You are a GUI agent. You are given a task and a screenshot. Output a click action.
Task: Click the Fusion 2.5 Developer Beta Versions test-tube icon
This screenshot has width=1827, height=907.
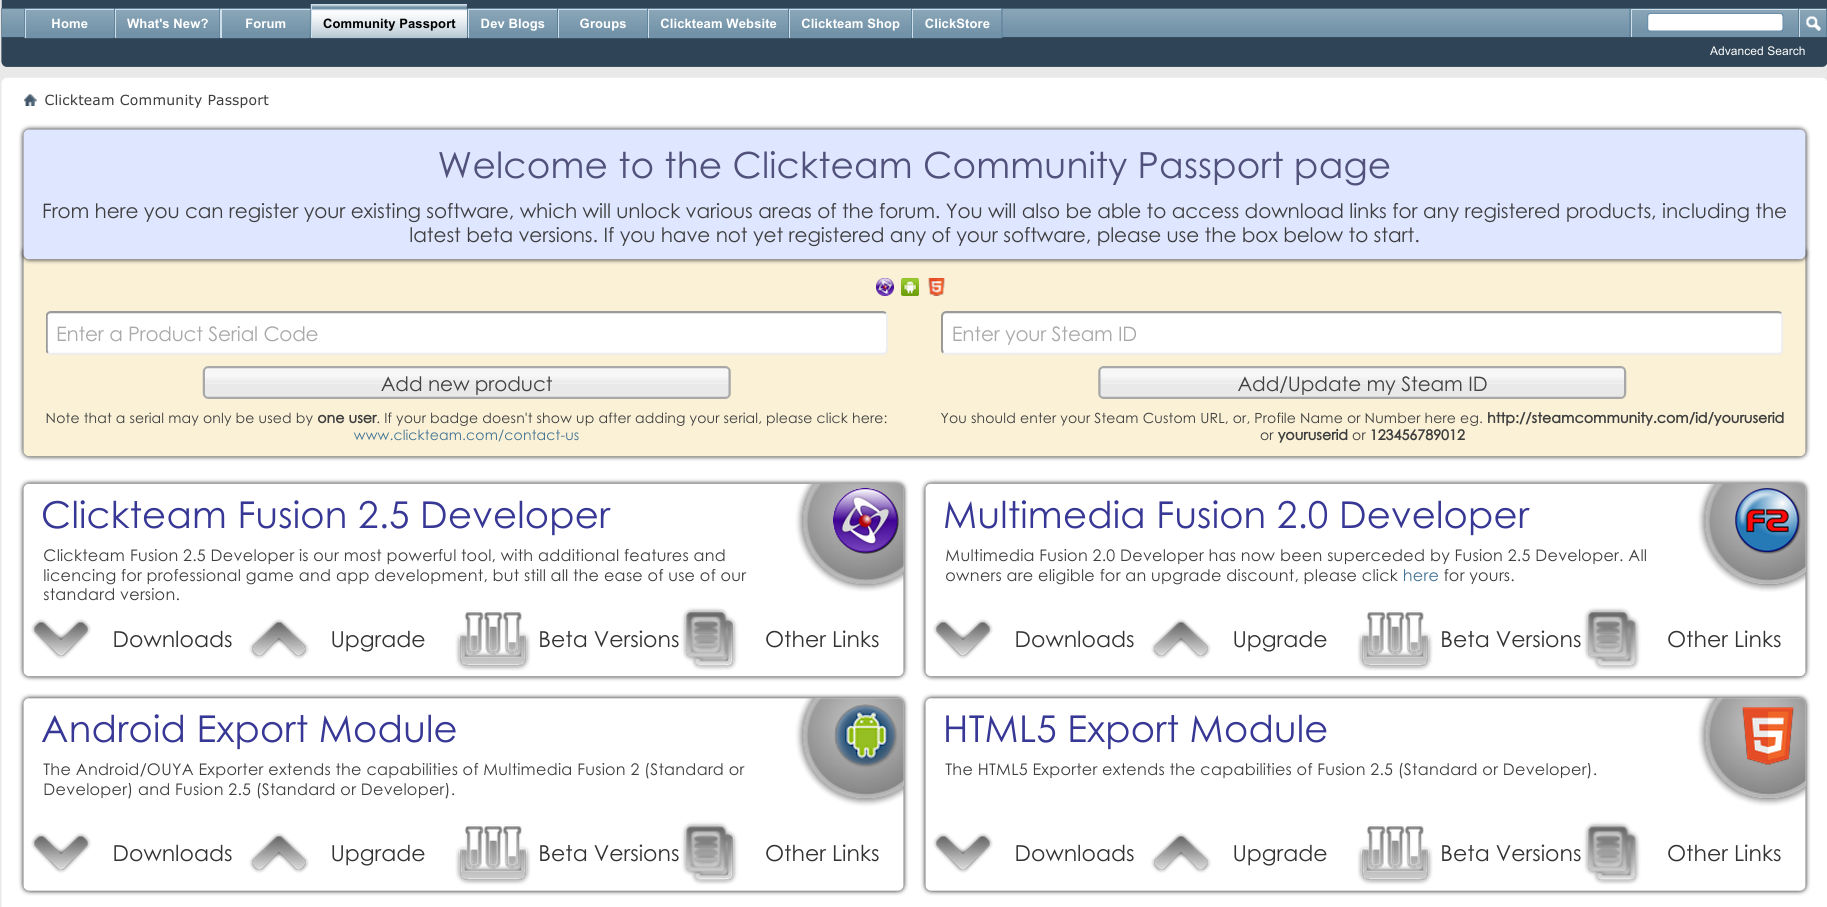point(492,639)
